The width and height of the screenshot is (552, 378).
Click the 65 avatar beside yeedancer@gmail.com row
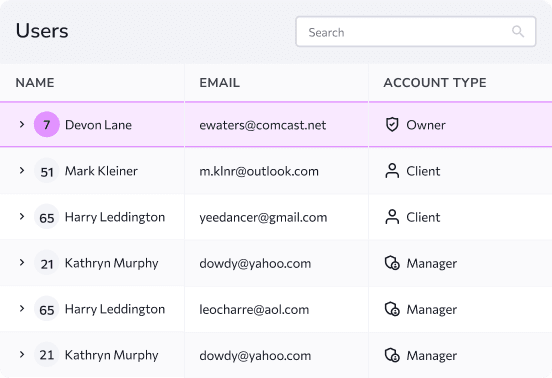click(46, 217)
